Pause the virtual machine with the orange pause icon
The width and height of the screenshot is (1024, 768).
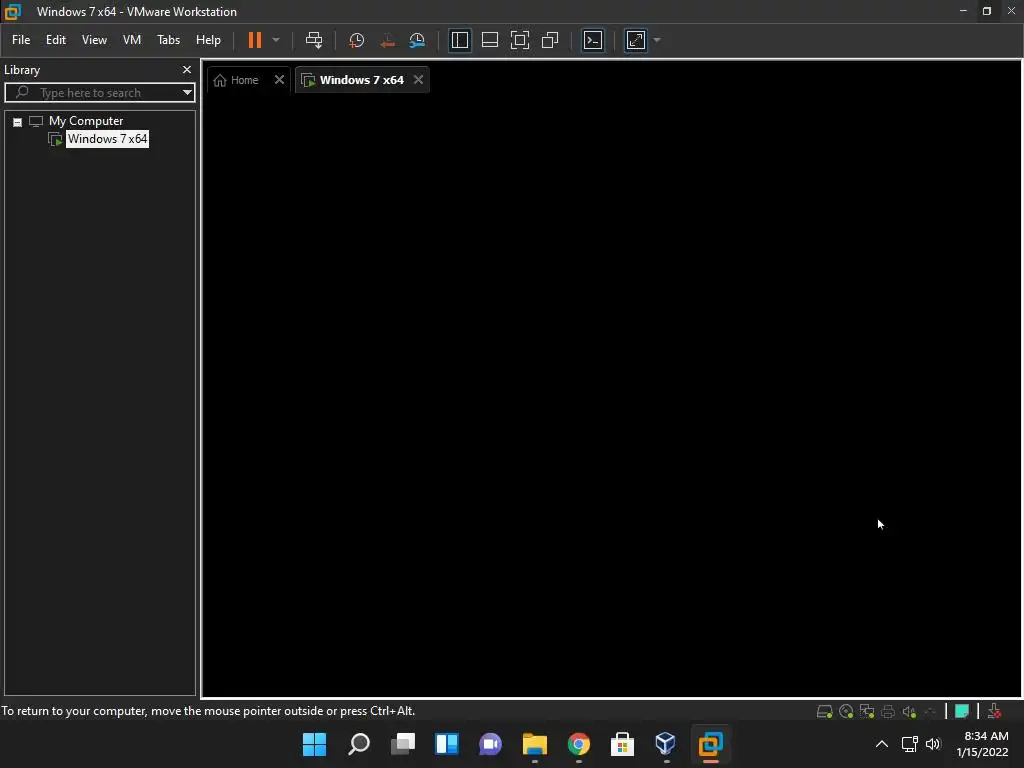(255, 40)
